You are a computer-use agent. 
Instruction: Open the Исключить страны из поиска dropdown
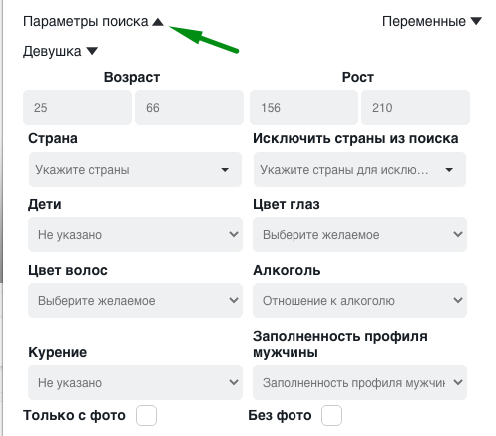tap(360, 170)
